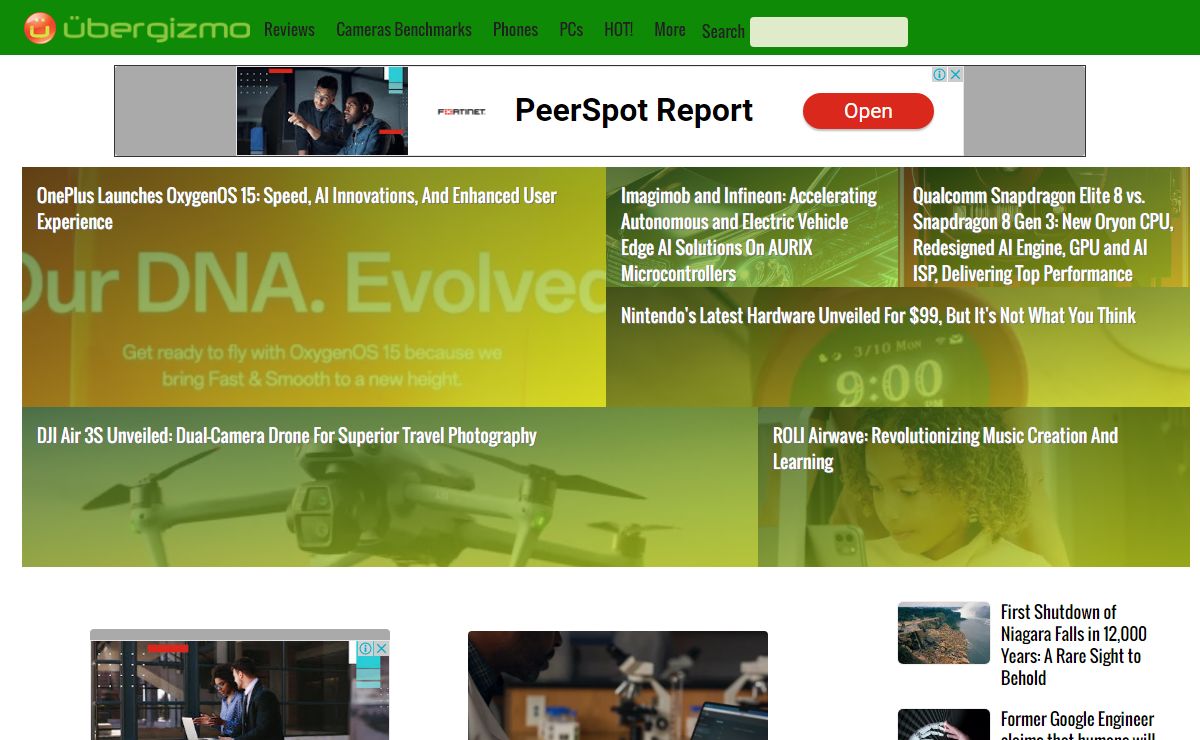This screenshot has width=1200, height=740.
Task: Open the Reviews menu item
Action: pyautogui.click(x=289, y=30)
